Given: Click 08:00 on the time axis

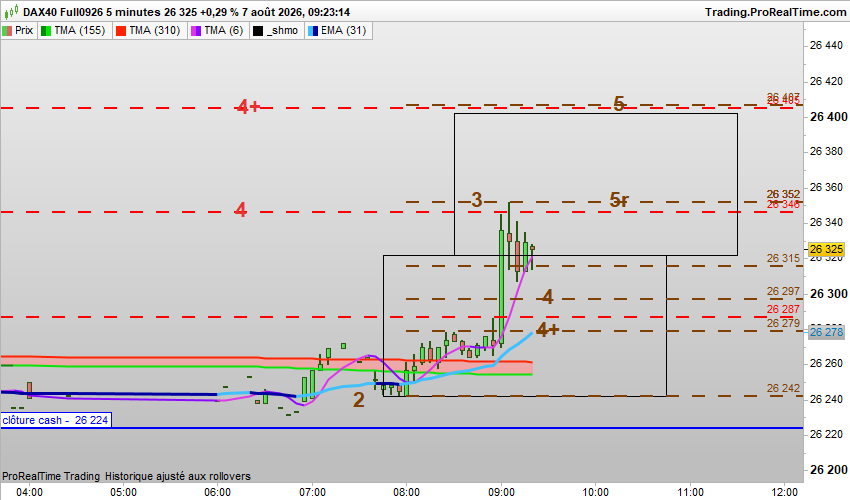Looking at the screenshot, I should pos(407,492).
